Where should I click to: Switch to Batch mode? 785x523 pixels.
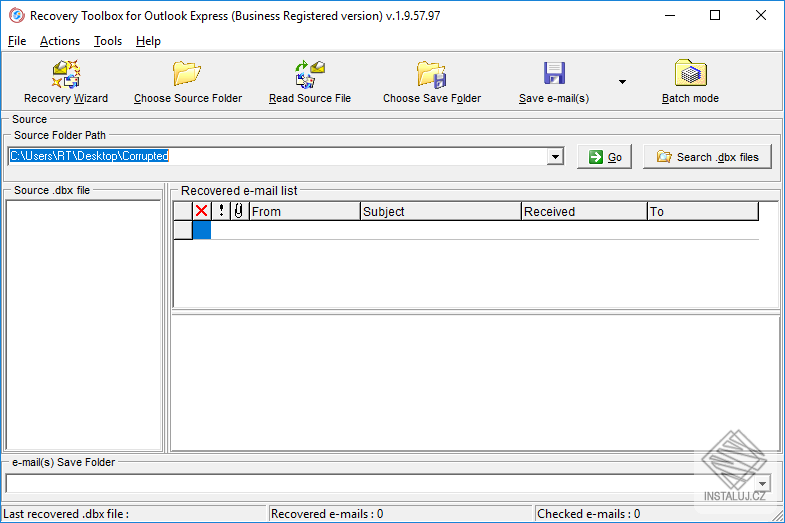coord(690,82)
